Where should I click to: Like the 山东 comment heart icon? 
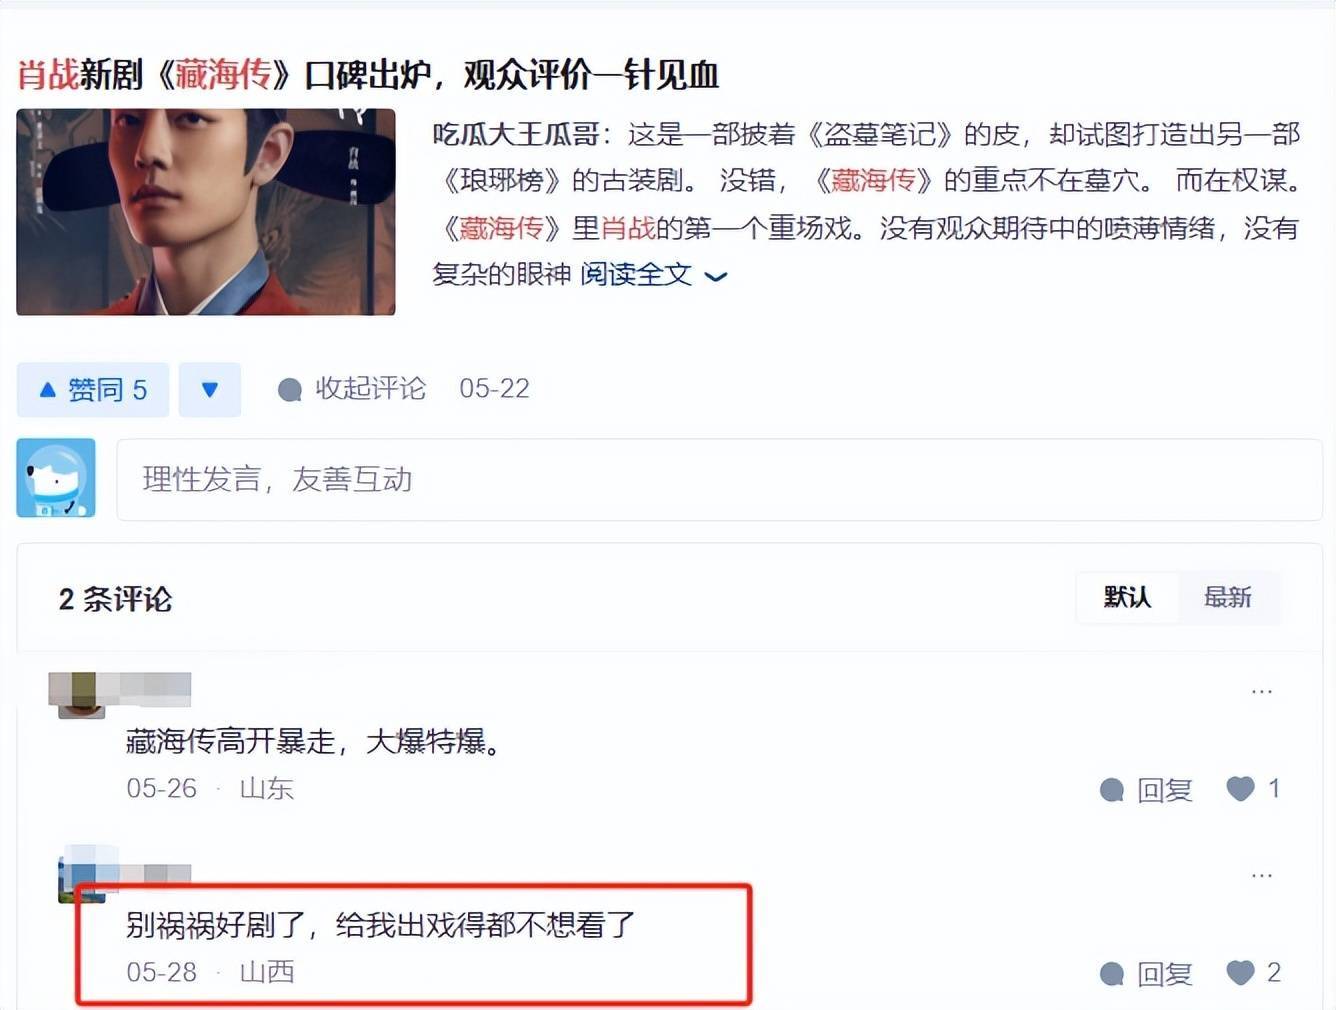click(x=1241, y=789)
